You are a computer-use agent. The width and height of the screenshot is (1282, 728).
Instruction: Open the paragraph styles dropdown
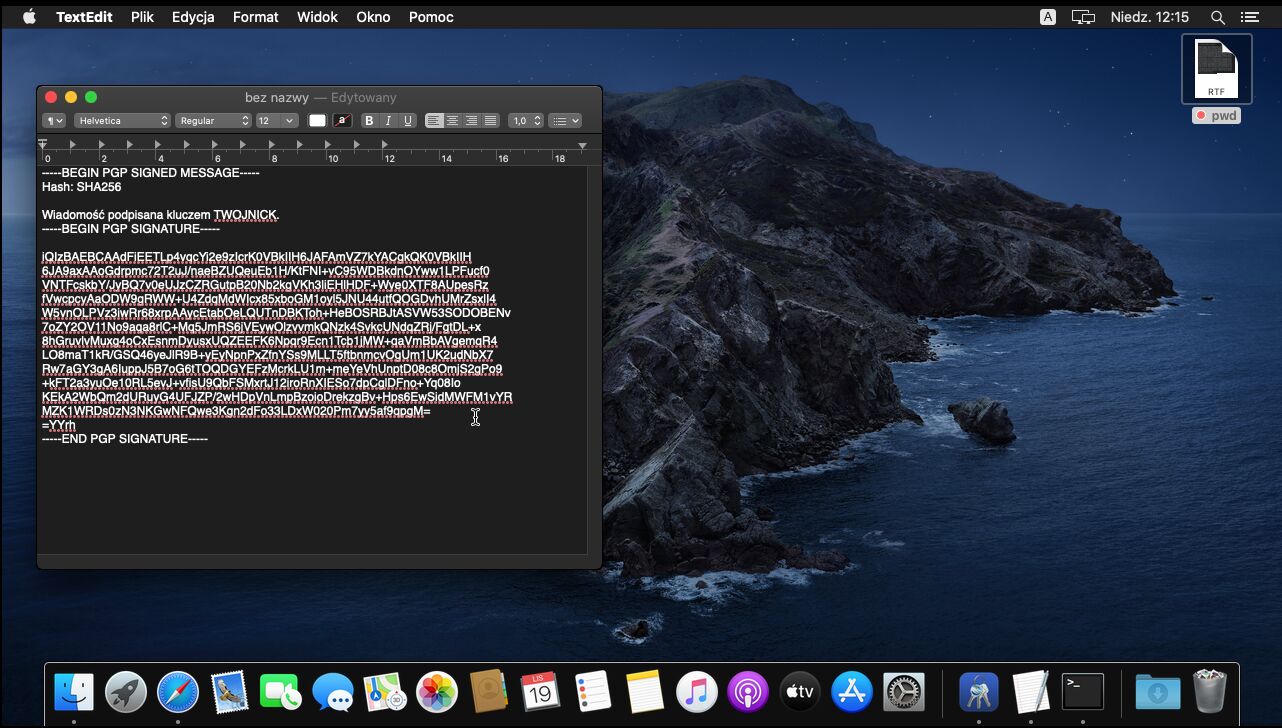(53, 121)
